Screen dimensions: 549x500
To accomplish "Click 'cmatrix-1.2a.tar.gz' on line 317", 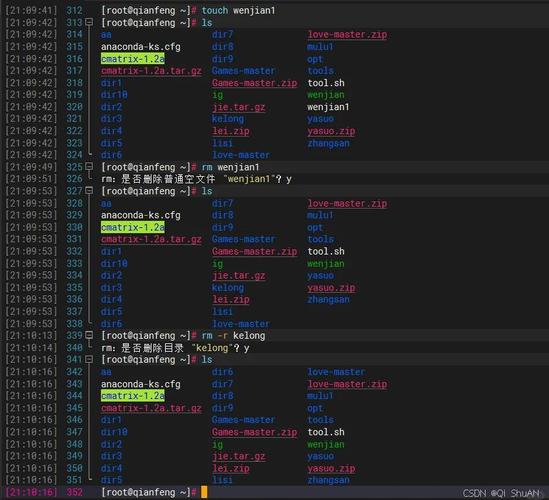I will tap(151, 71).
